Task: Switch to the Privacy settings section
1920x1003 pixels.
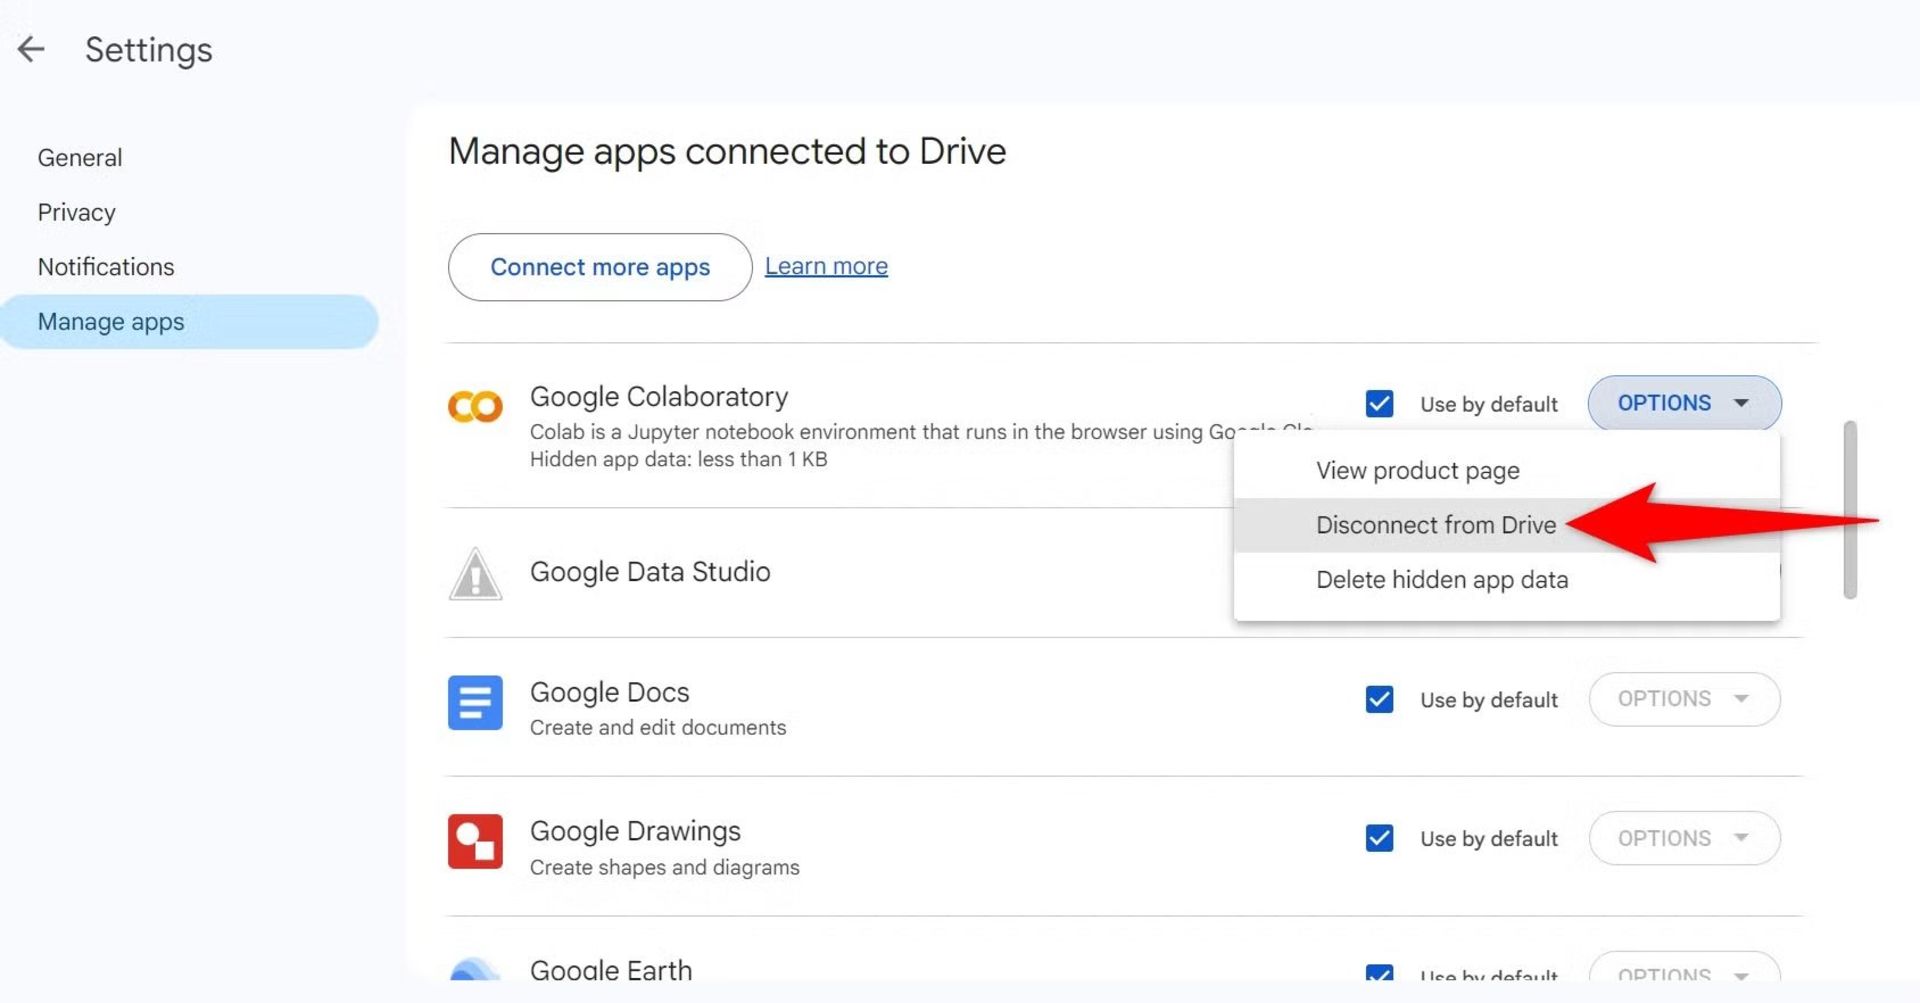Action: point(77,212)
